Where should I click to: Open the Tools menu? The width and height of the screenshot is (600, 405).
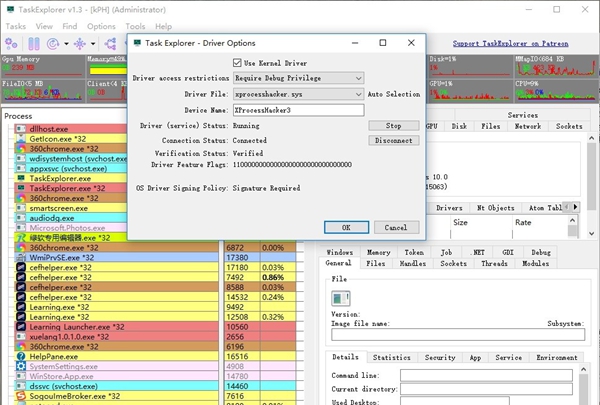(x=135, y=26)
